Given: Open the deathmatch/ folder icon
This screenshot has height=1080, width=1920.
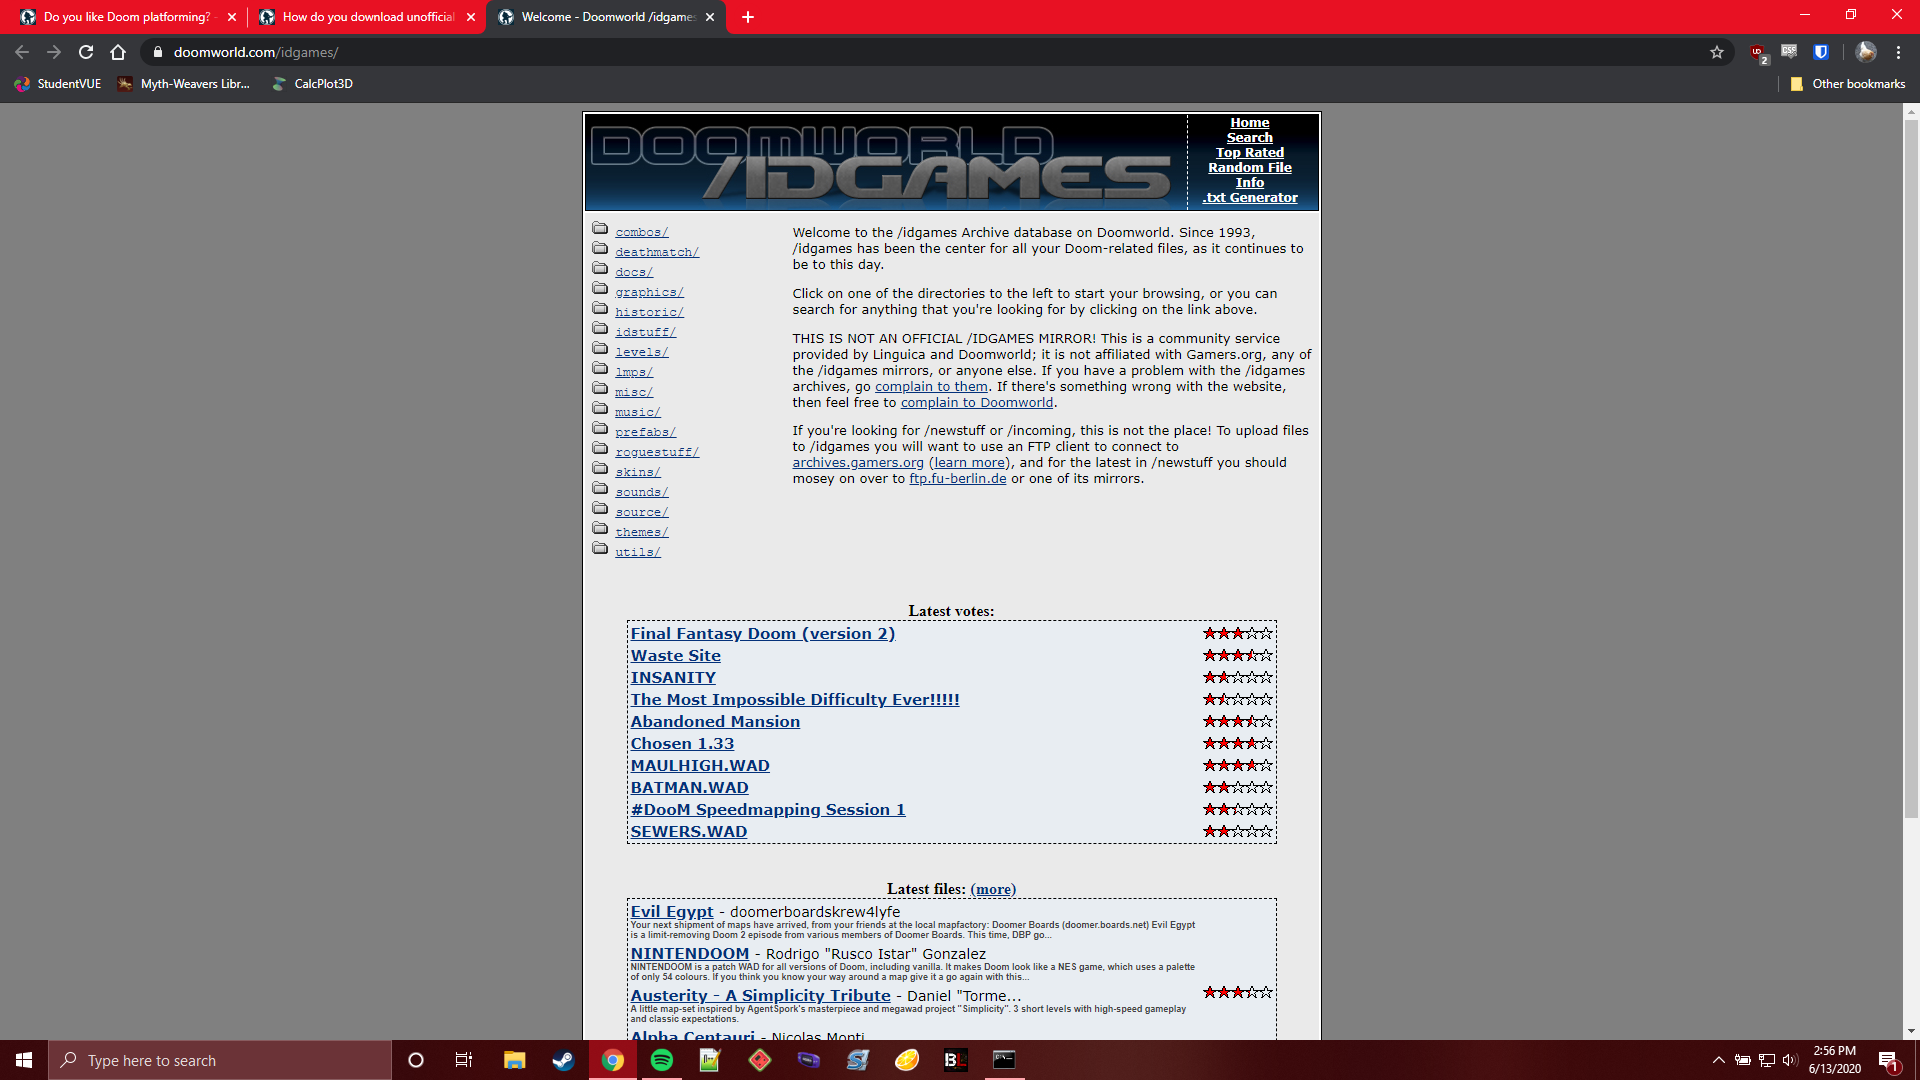Looking at the screenshot, I should [600, 249].
